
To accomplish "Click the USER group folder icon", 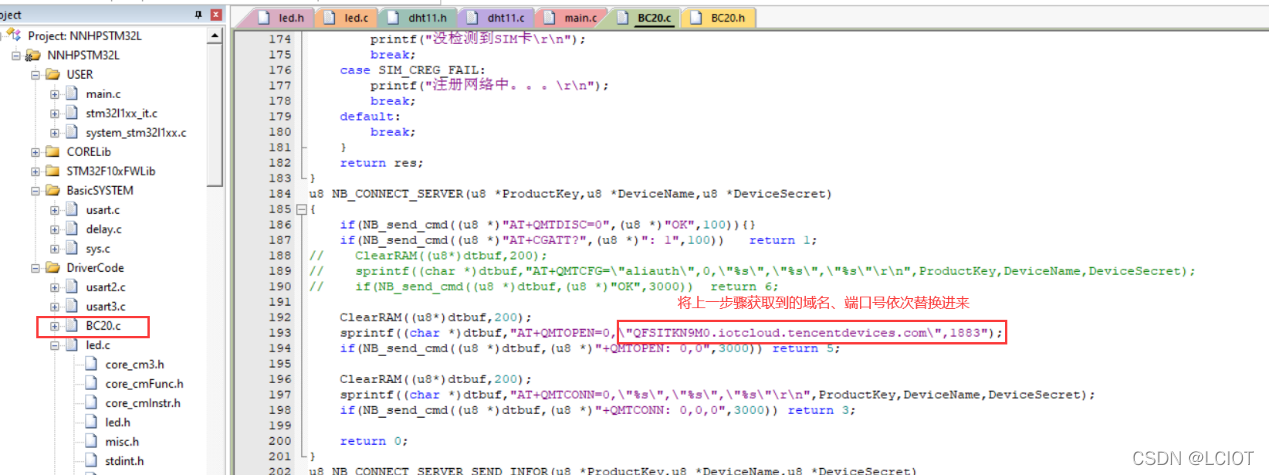I will click(54, 74).
